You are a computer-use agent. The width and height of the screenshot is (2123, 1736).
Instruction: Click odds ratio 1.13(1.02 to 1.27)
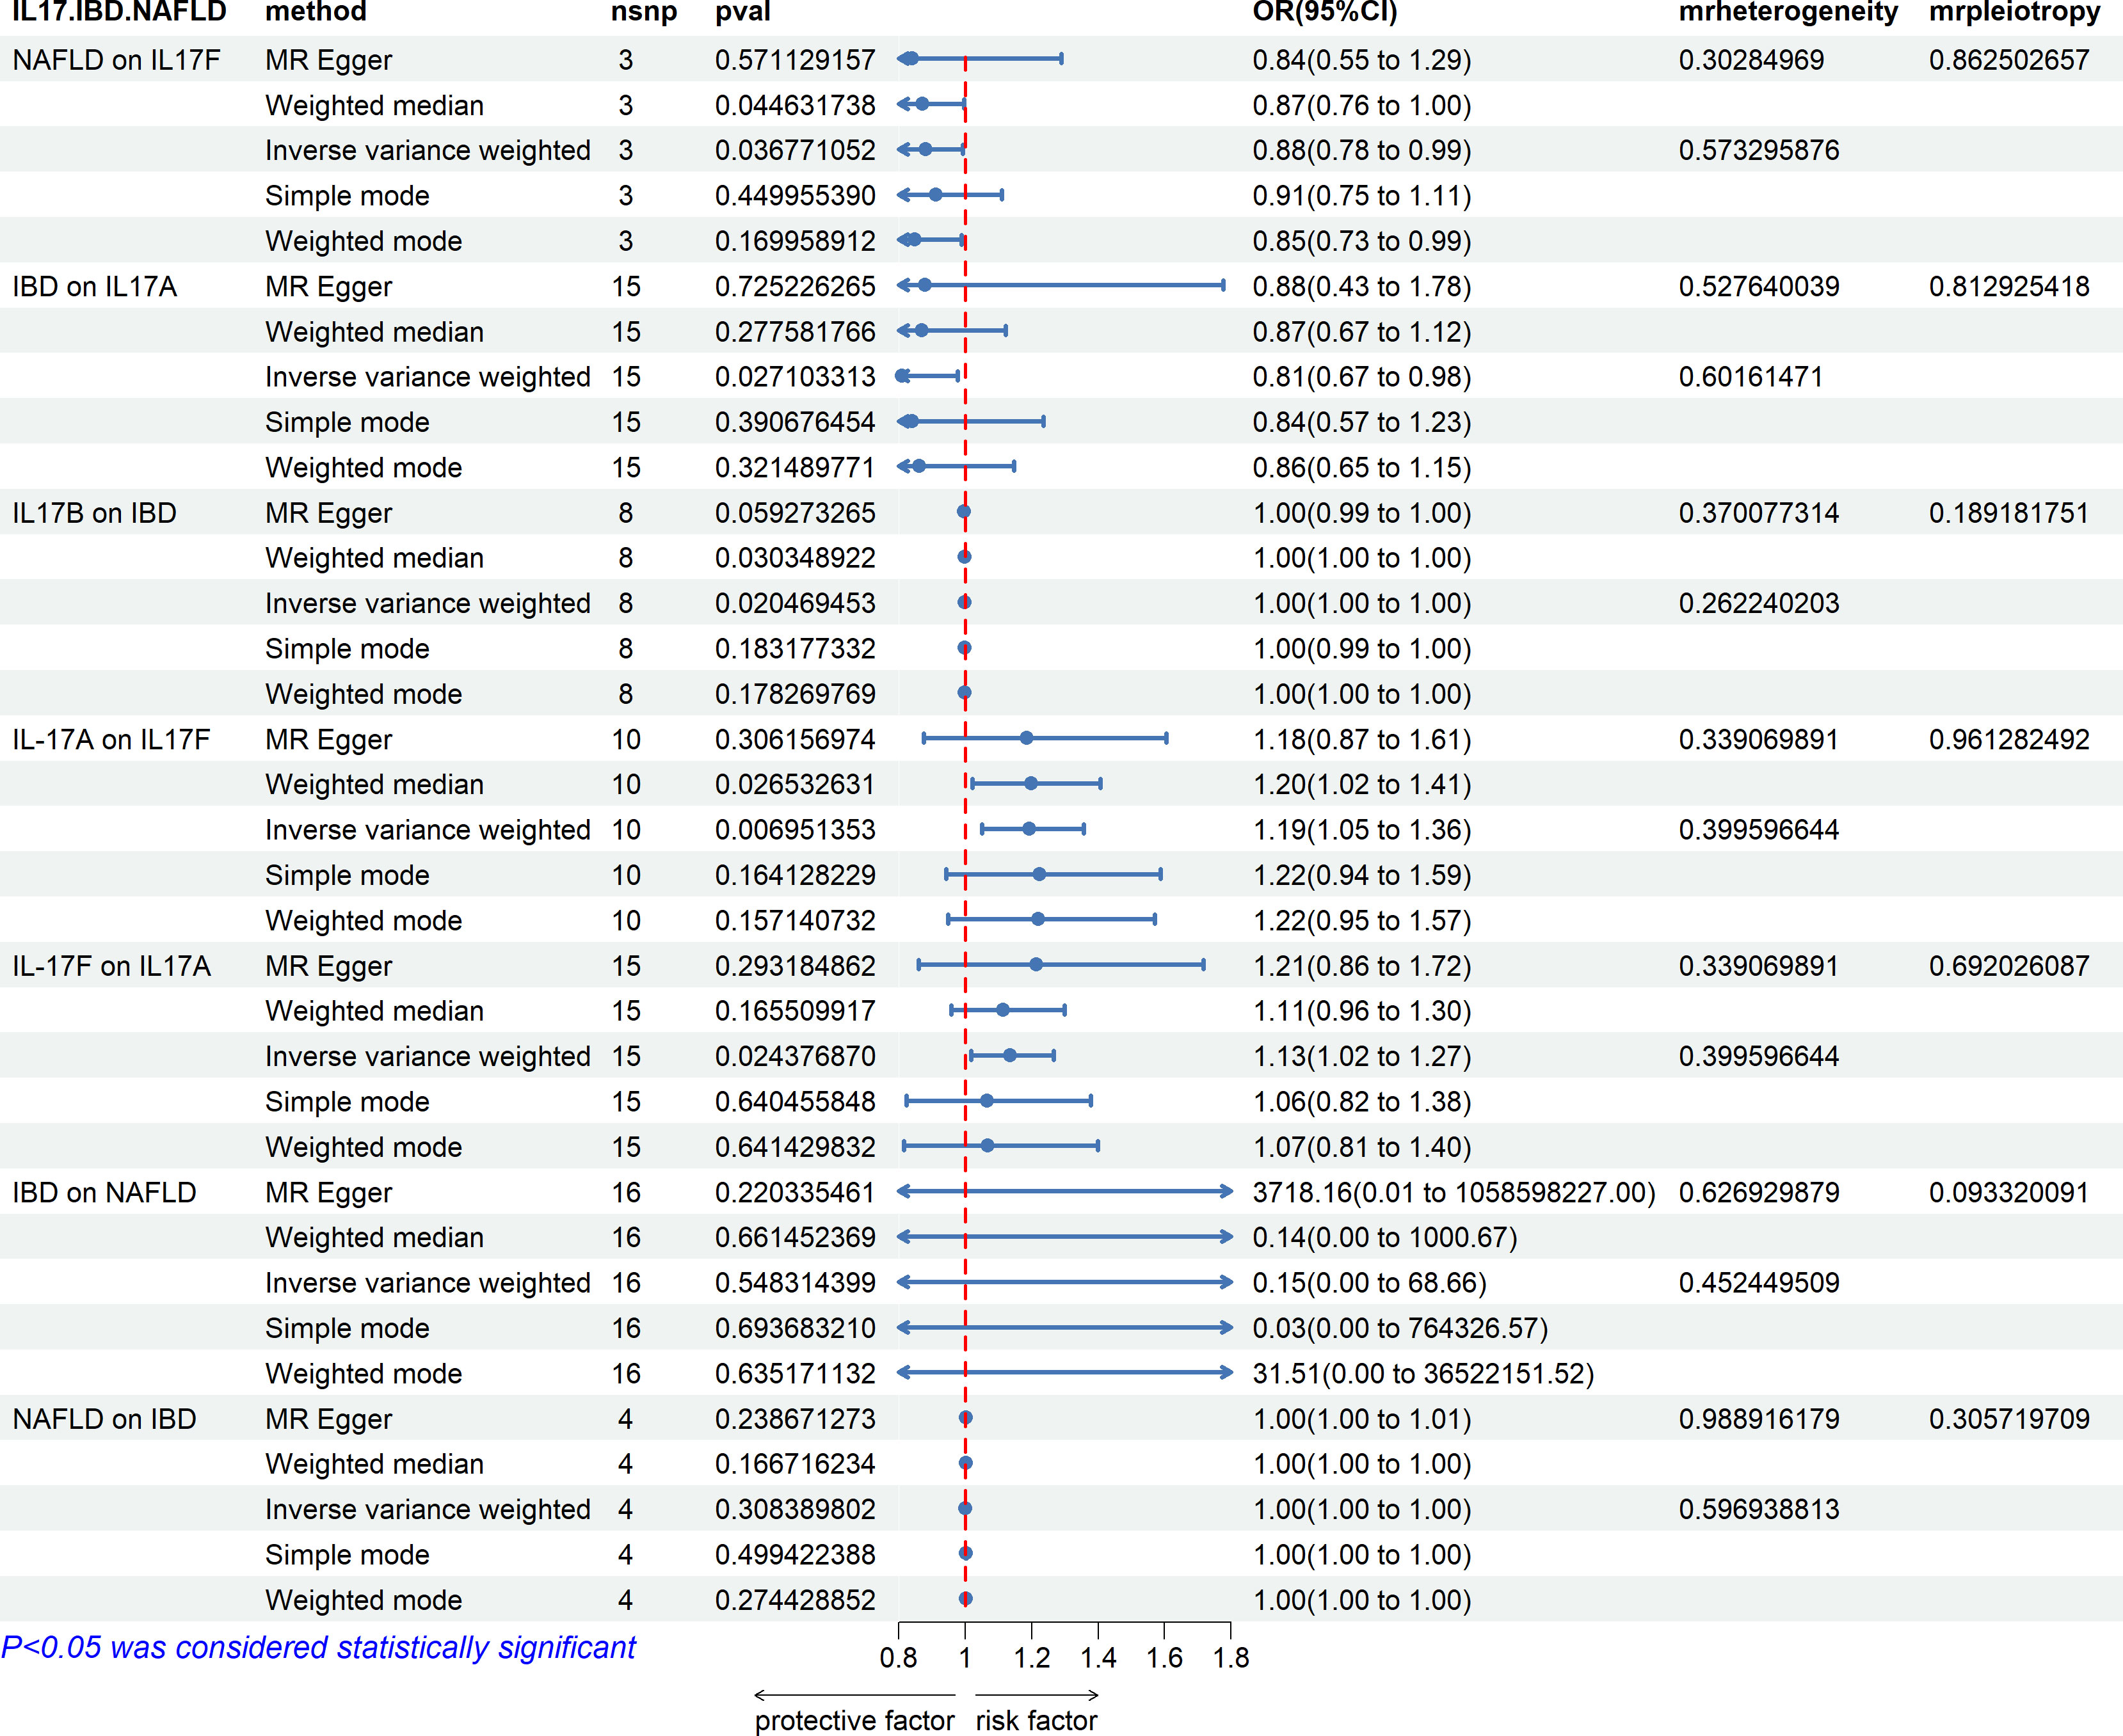(1362, 1057)
